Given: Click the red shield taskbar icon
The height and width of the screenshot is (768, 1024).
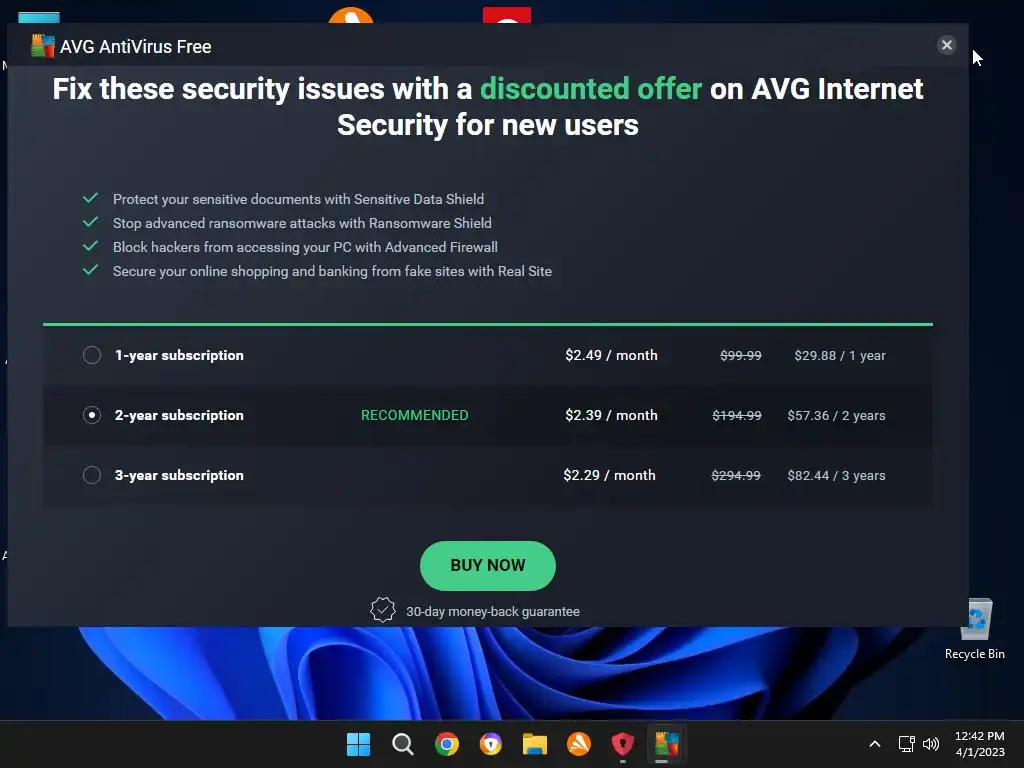Looking at the screenshot, I should (x=622, y=744).
